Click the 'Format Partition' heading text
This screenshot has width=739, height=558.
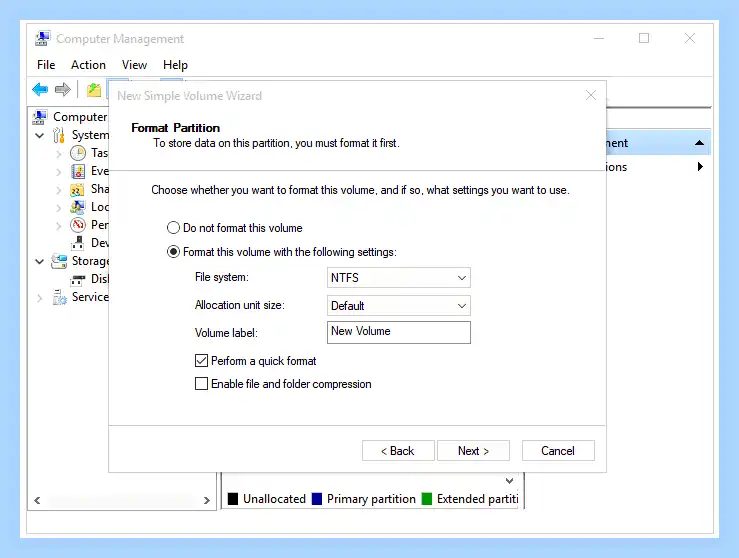point(175,128)
